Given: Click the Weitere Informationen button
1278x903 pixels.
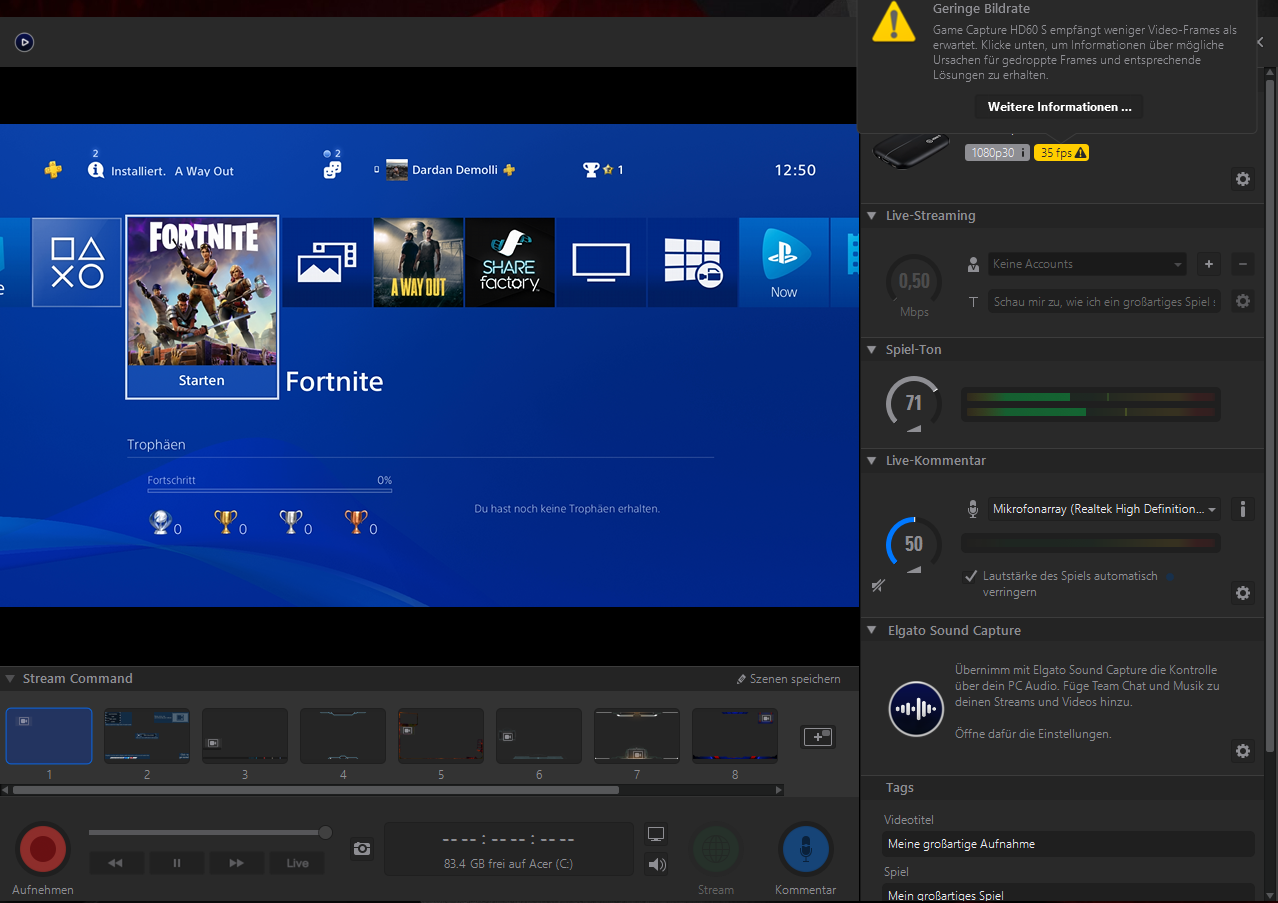Looking at the screenshot, I should [1059, 107].
